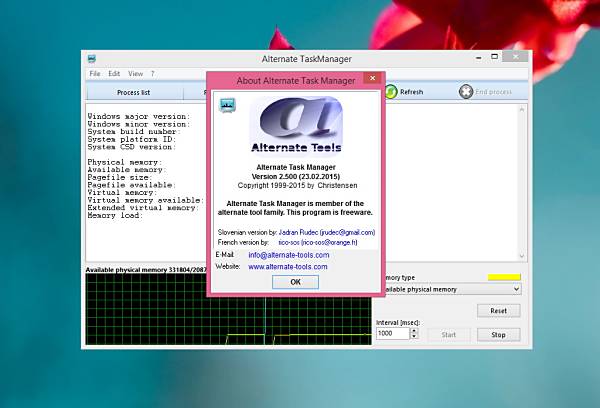This screenshot has height=408, width=600.
Task: Click the Alternate TaskManager title bar icon
Action: [92, 59]
